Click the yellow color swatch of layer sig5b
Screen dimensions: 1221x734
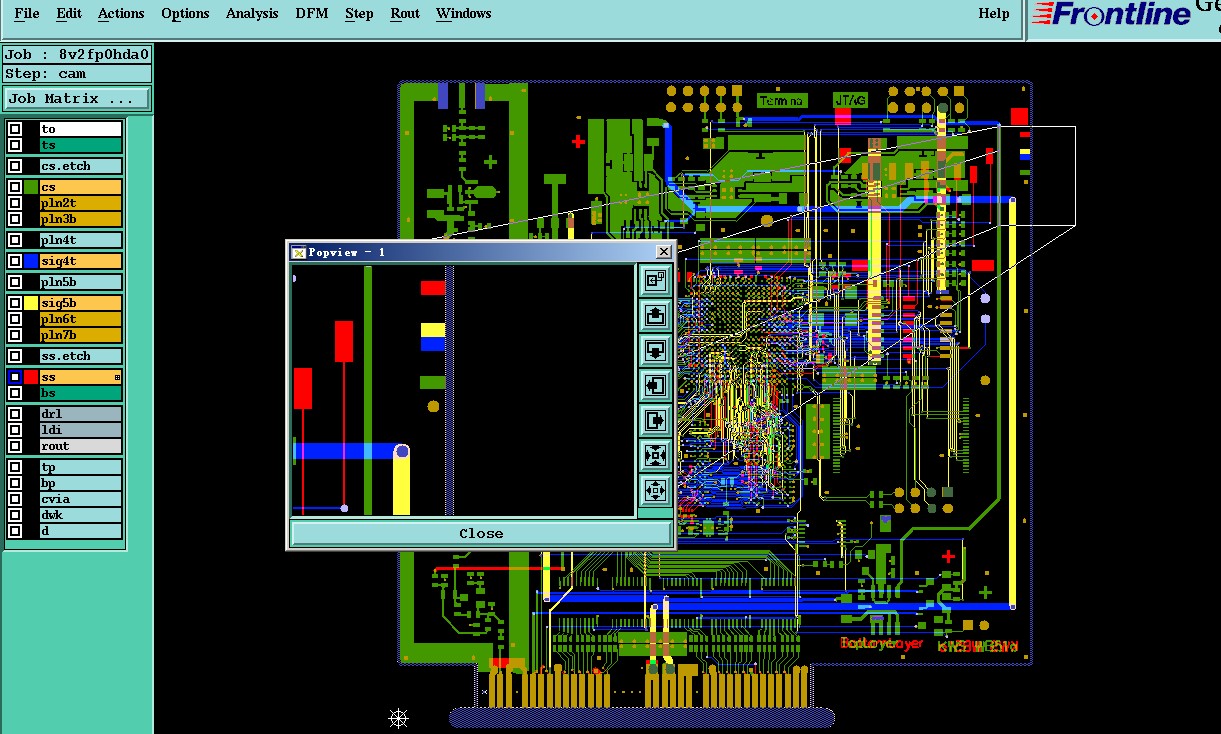coord(31,303)
